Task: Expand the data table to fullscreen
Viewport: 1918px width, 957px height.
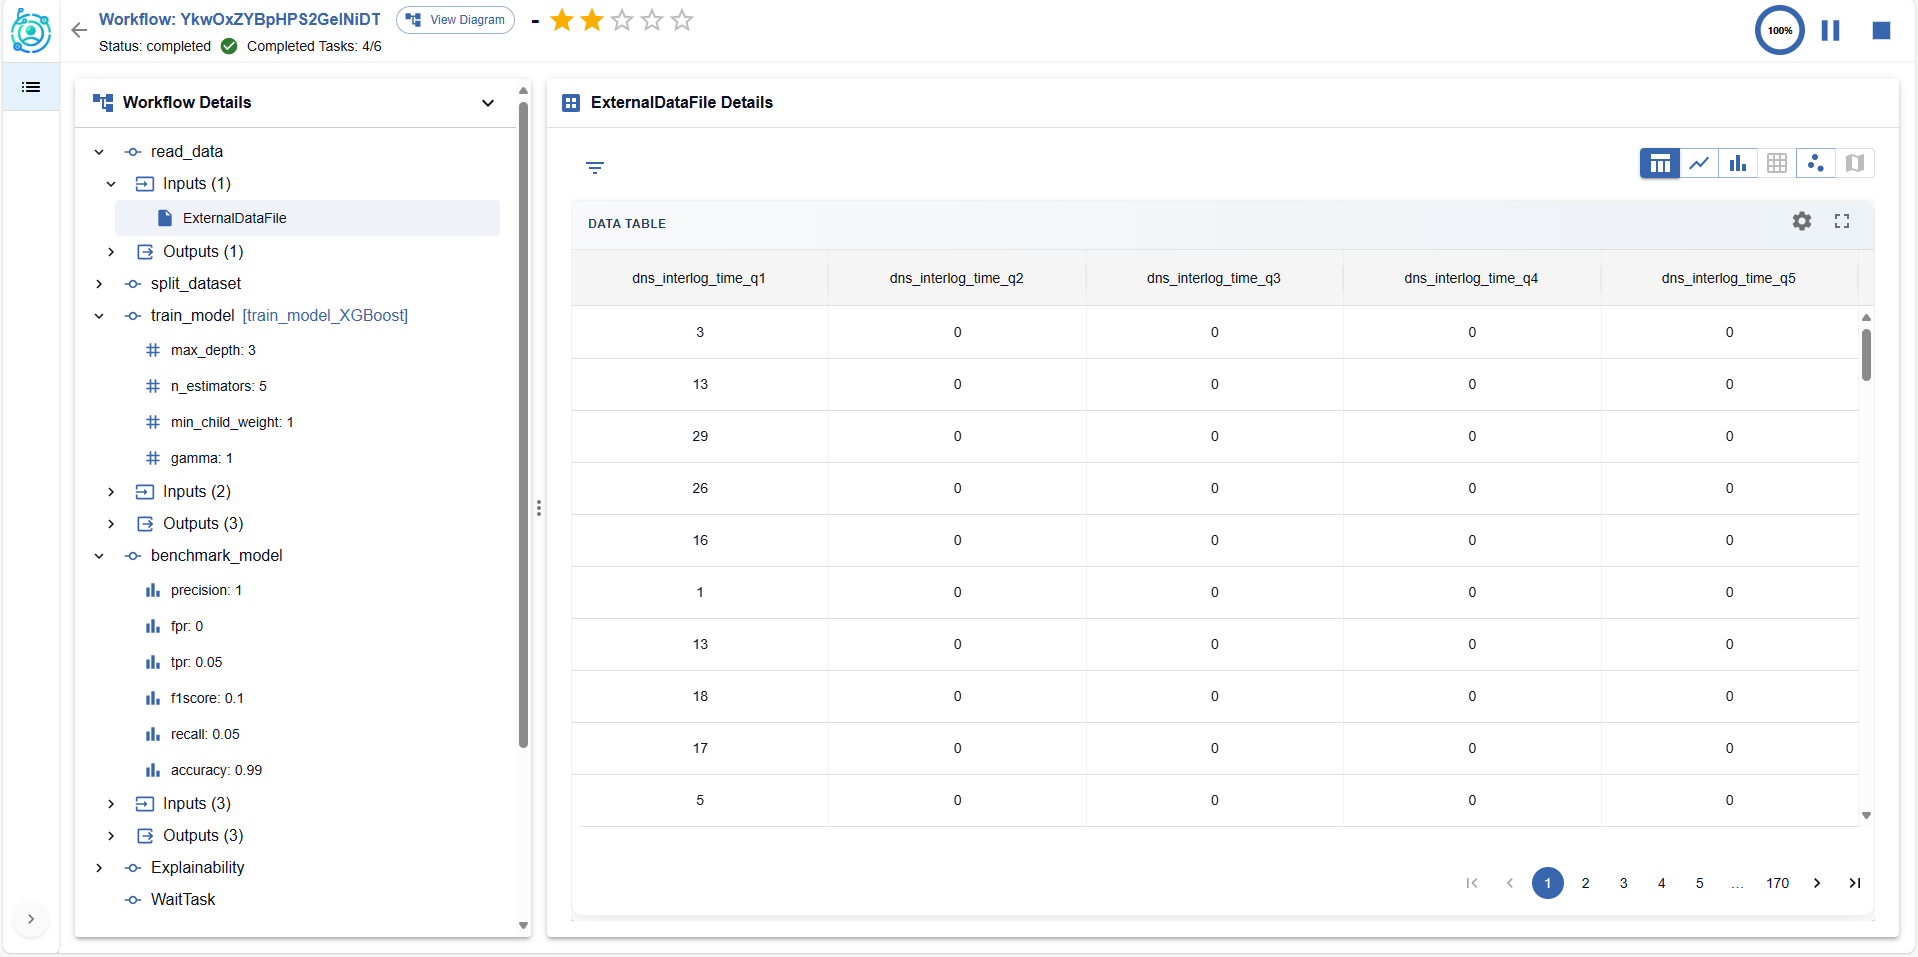Action: point(1841,221)
